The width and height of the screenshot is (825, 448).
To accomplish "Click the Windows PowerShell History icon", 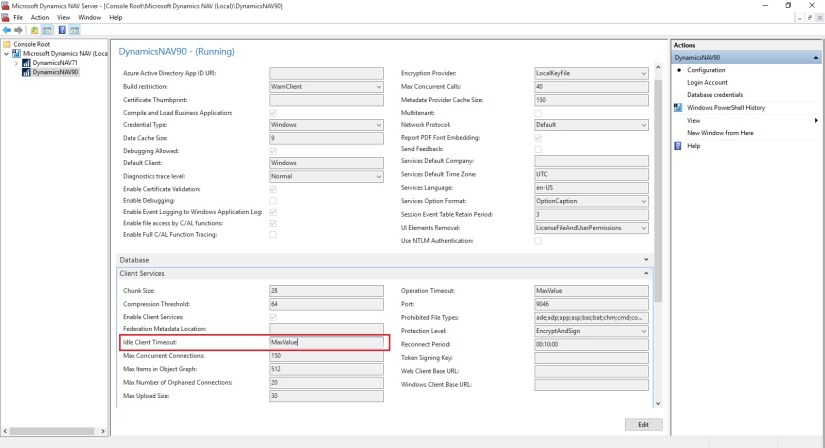I will click(679, 107).
